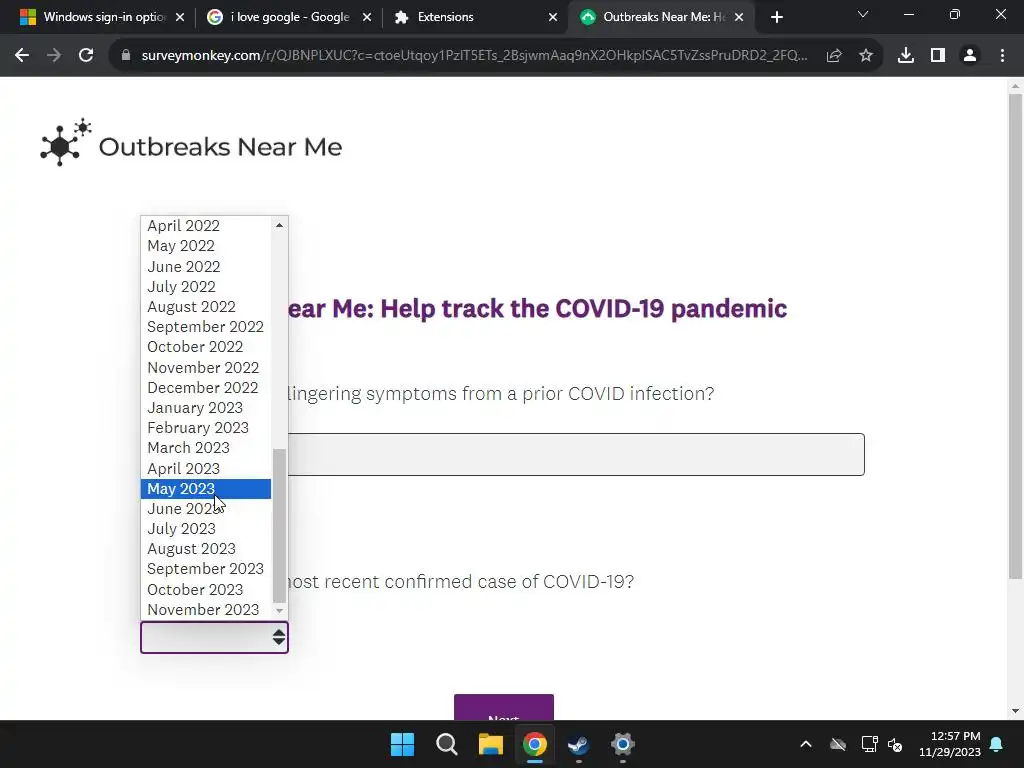Show hidden system tray icons

806,744
